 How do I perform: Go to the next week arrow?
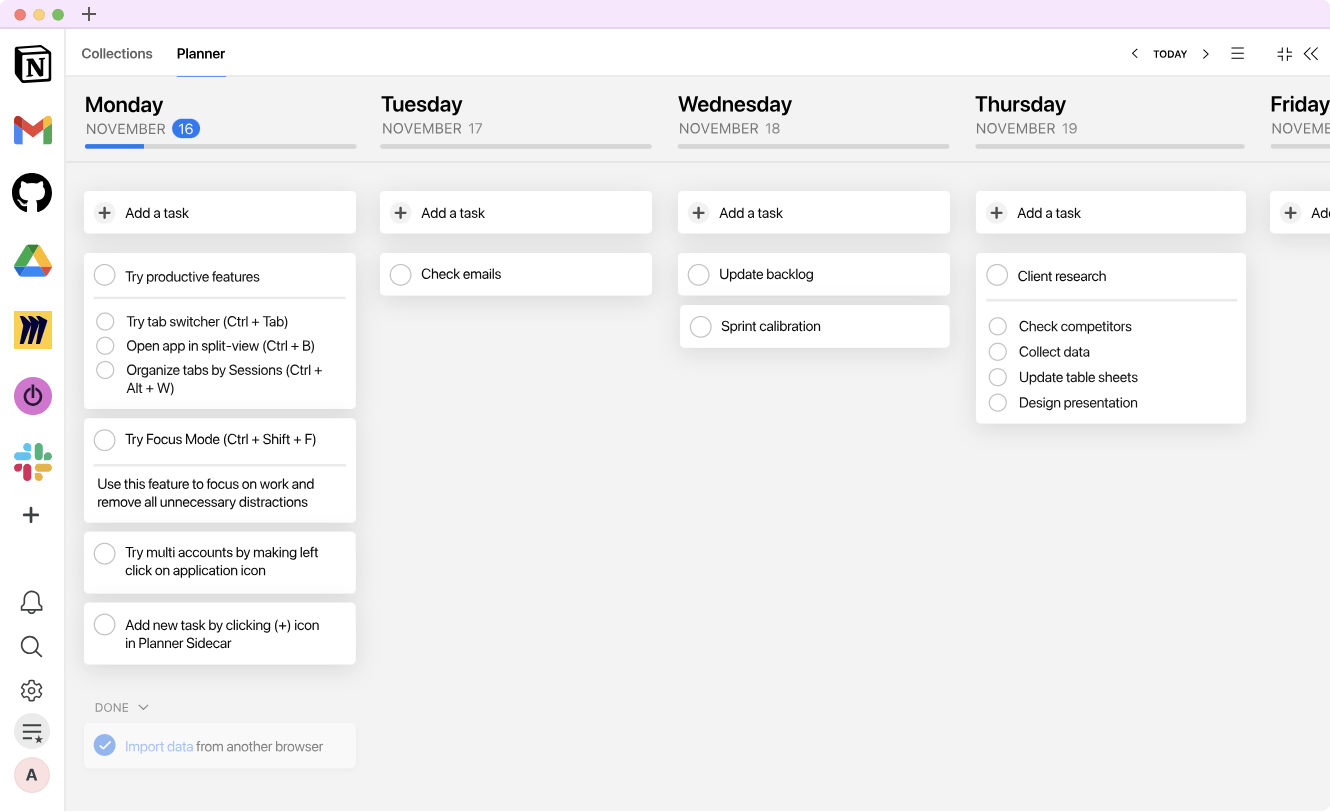(x=1206, y=54)
